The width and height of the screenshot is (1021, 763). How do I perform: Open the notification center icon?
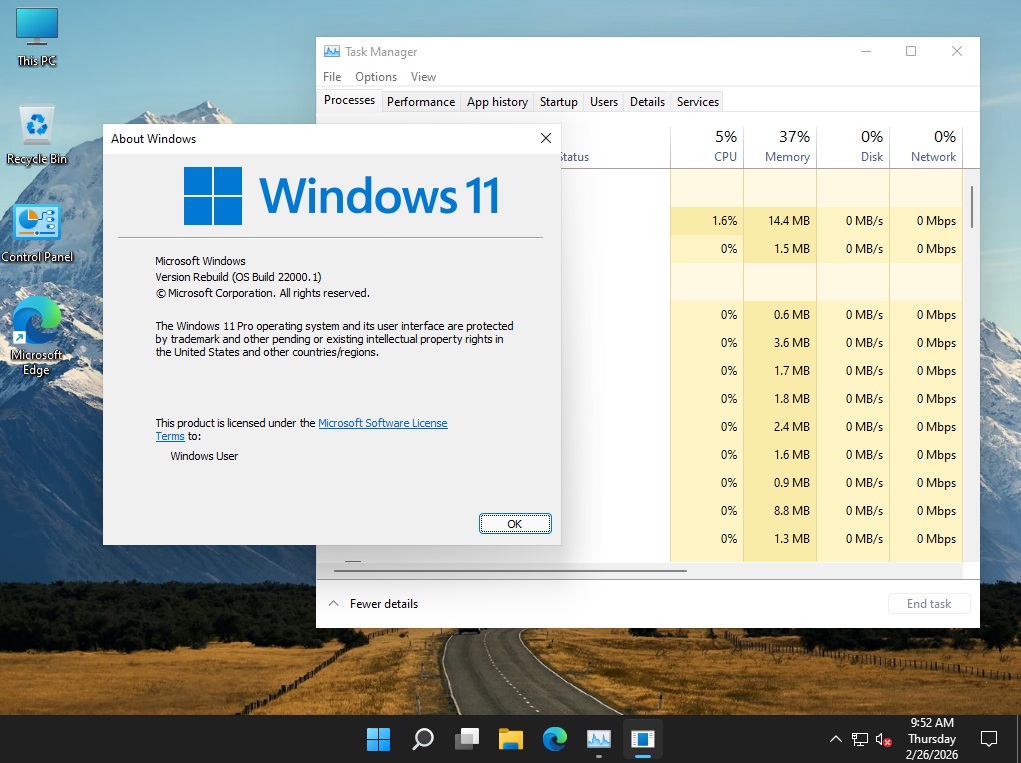tap(989, 740)
